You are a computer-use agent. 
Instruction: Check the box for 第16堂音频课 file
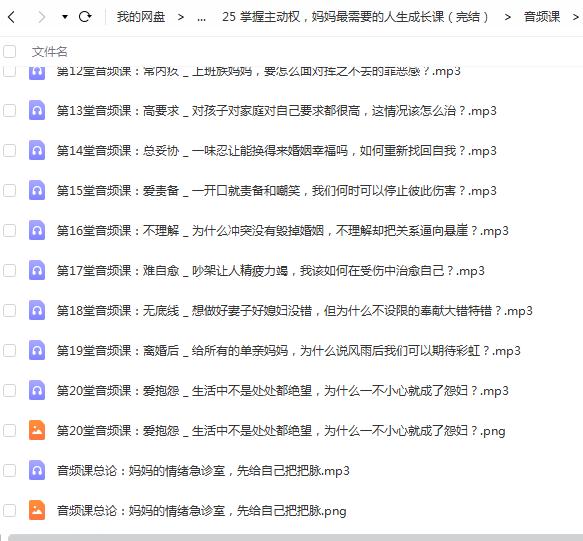(x=10, y=231)
